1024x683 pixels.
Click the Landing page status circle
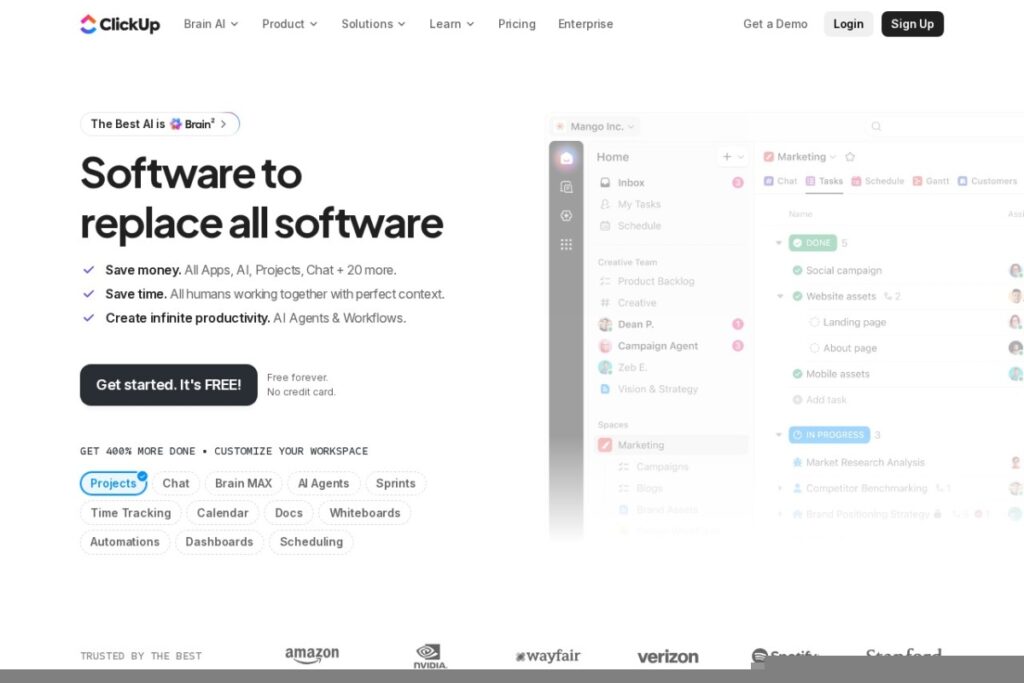pyautogui.click(x=814, y=323)
